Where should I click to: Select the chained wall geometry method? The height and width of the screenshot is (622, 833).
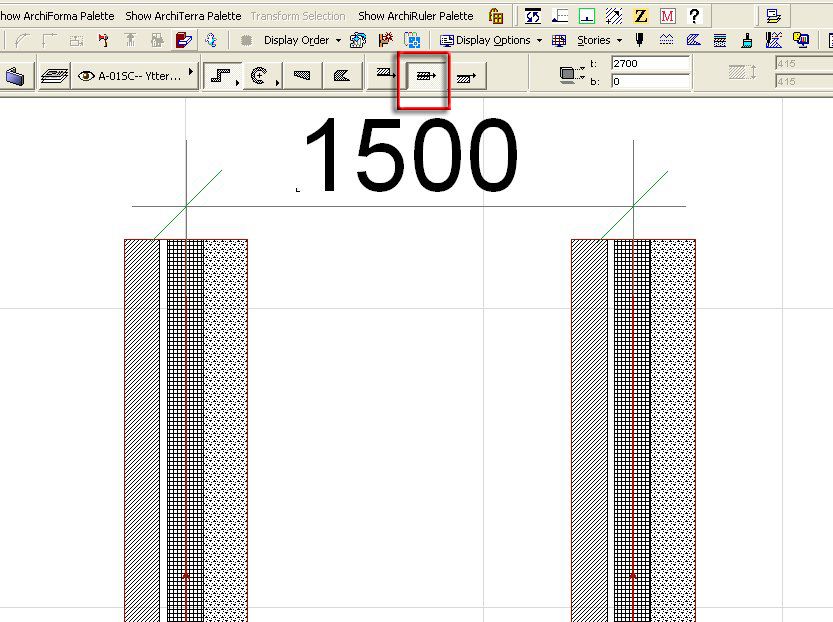[x=220, y=76]
